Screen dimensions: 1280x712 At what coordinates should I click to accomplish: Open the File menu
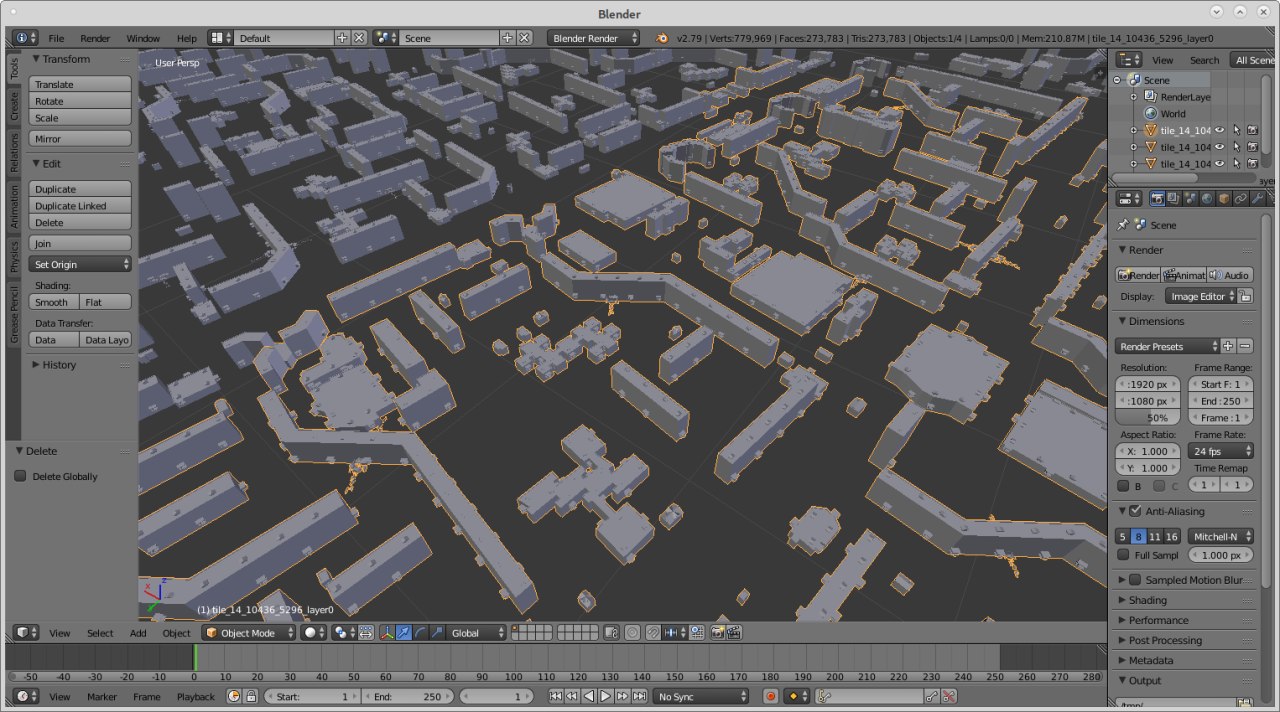point(56,38)
